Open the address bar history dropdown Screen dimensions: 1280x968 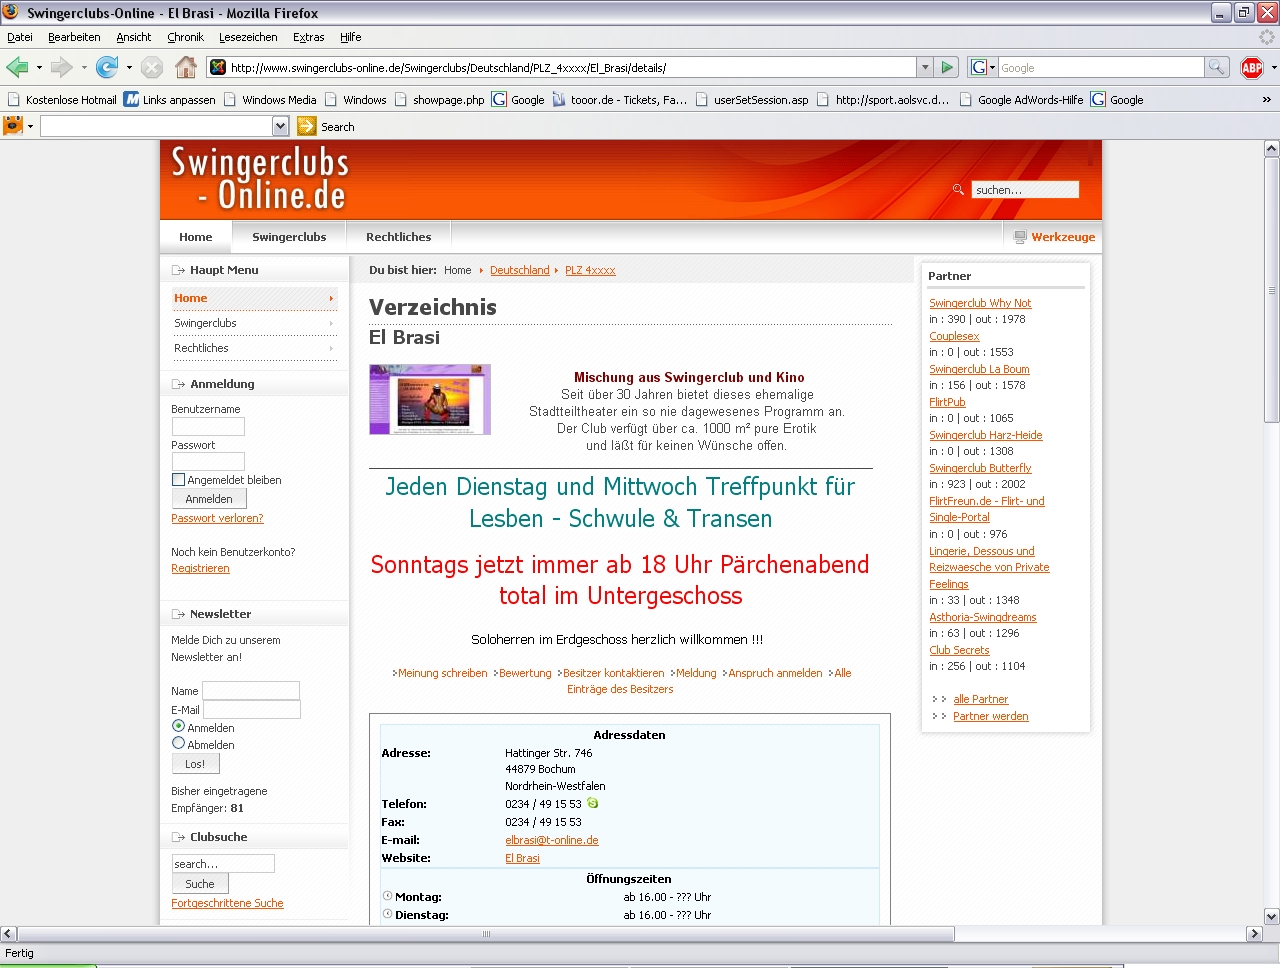click(925, 67)
